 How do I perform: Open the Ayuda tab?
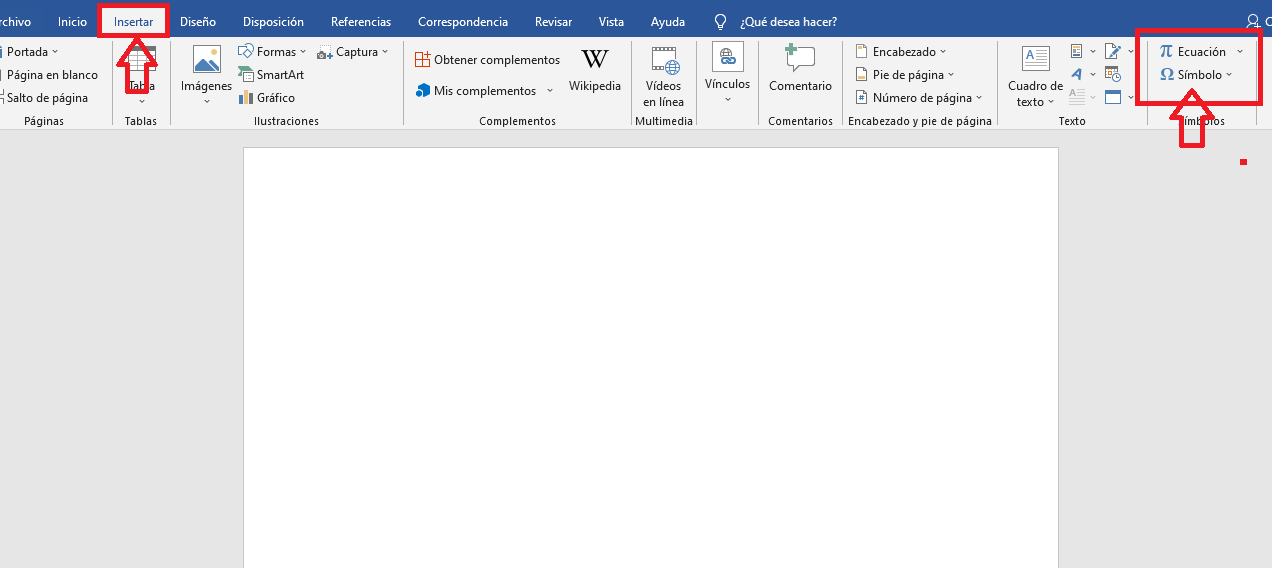pos(668,21)
